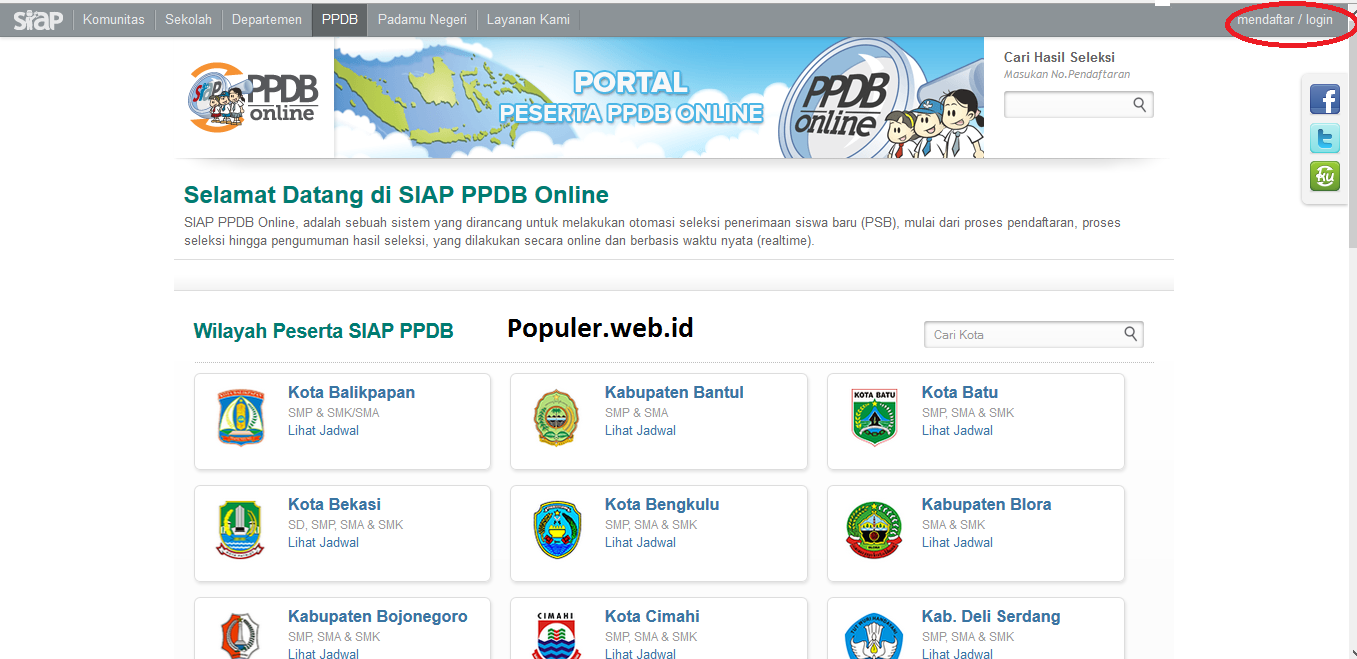Click the Portal Peserta PPDB Online banner
This screenshot has width=1357, height=659.
(x=659, y=98)
